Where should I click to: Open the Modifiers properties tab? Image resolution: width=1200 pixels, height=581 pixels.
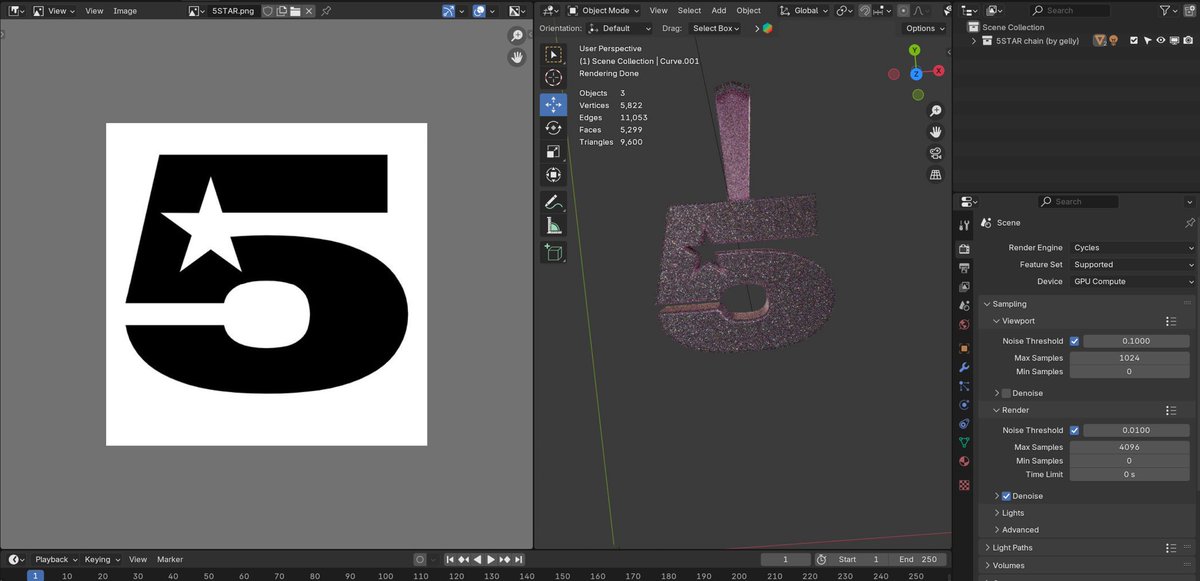pyautogui.click(x=964, y=367)
